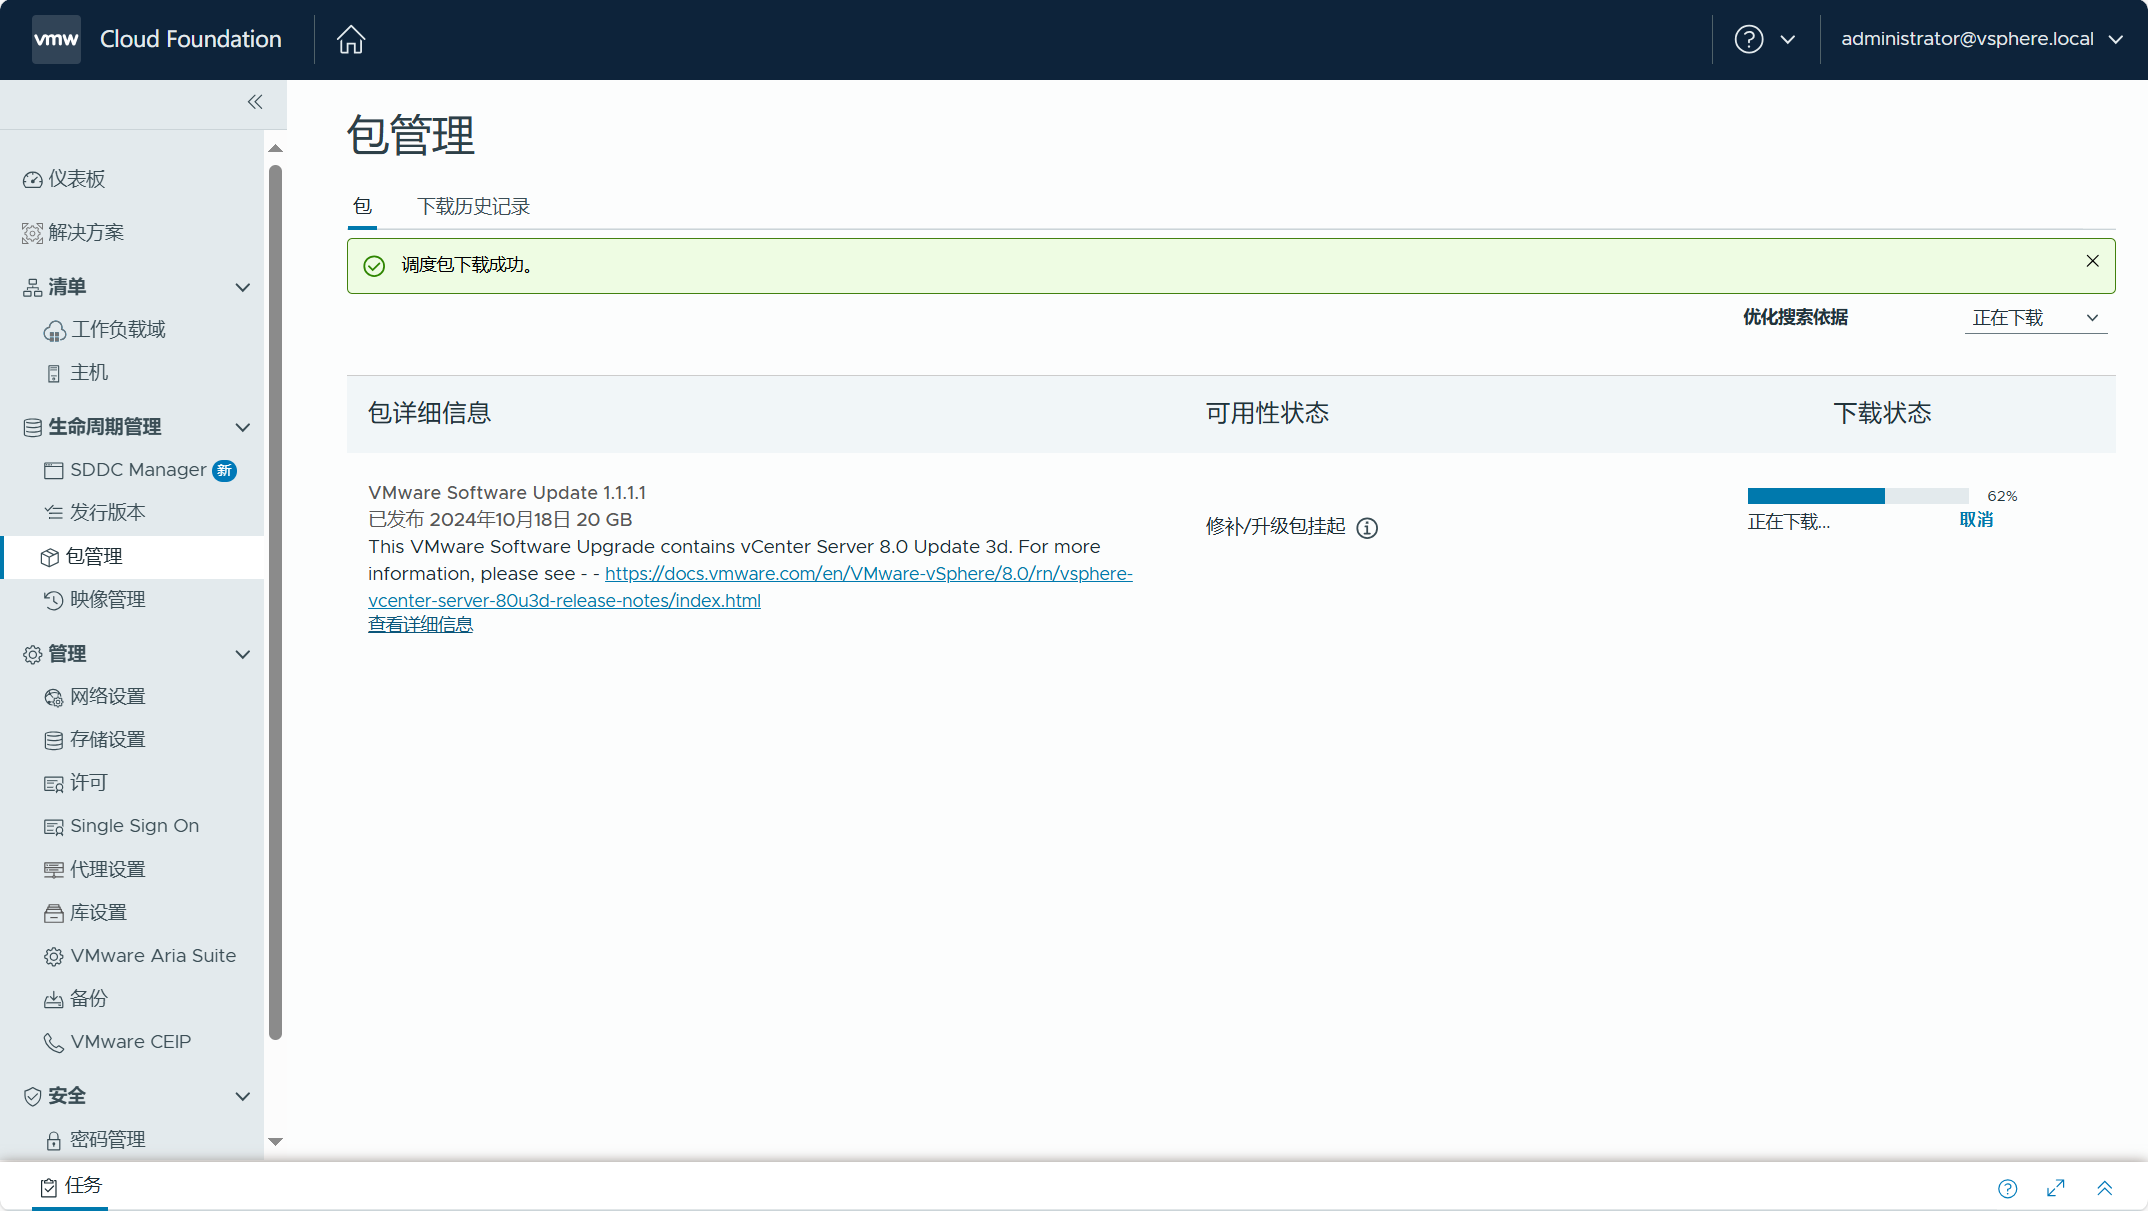
Task: Click the info icon beside 修补/升级包挂起
Action: tap(1367, 528)
